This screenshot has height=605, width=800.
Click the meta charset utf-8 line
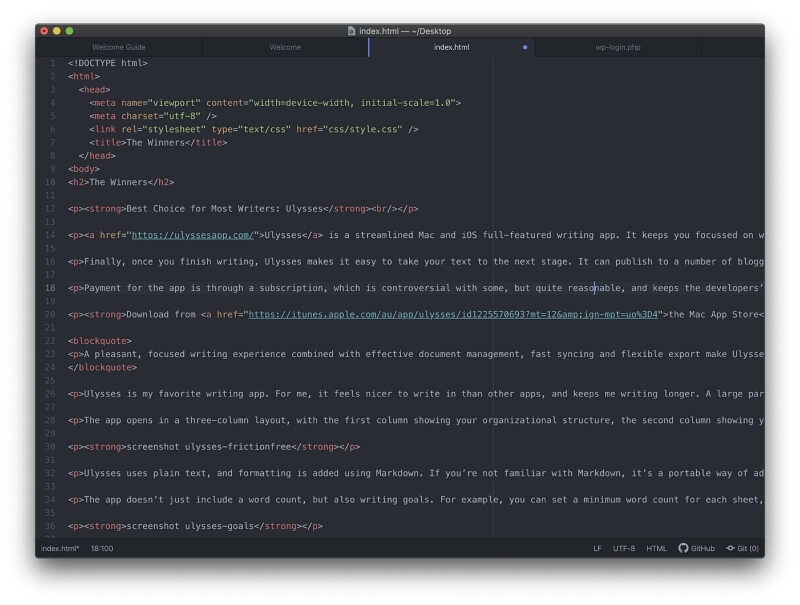pos(153,116)
